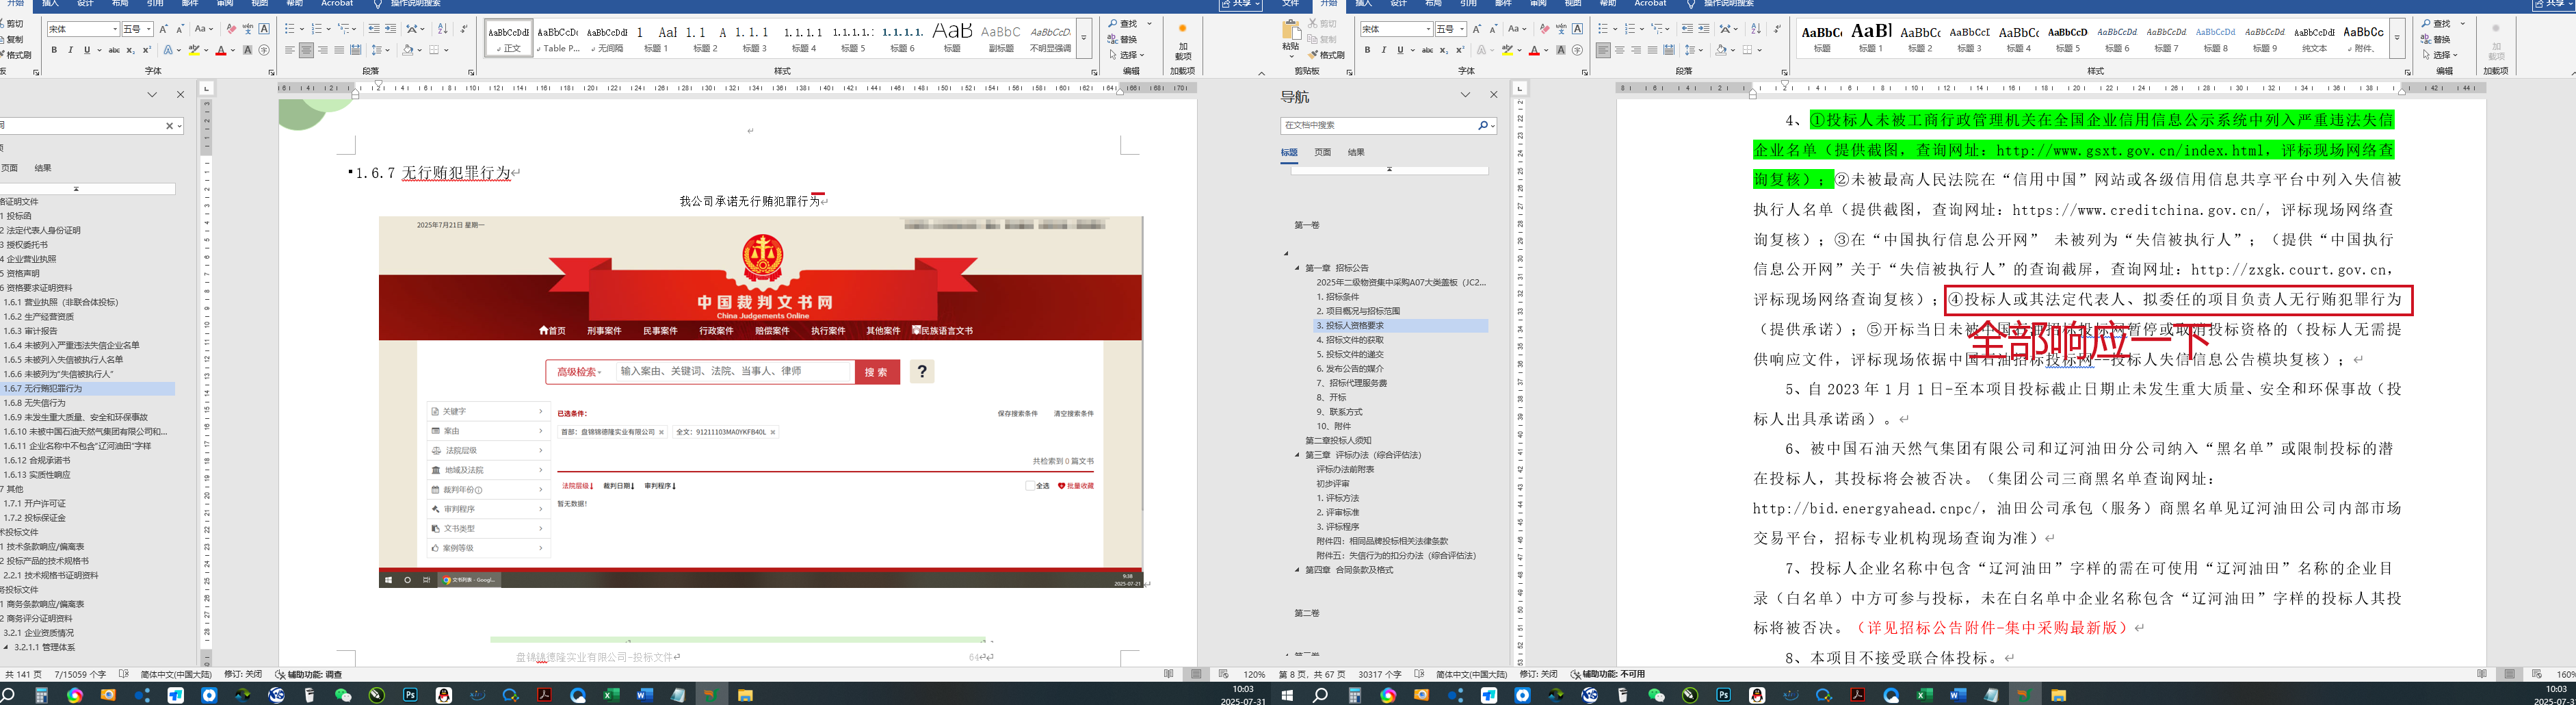Apply 标题 1 style in right Word window
Image resolution: width=2576 pixels, height=705 pixels.
coord(1870,38)
